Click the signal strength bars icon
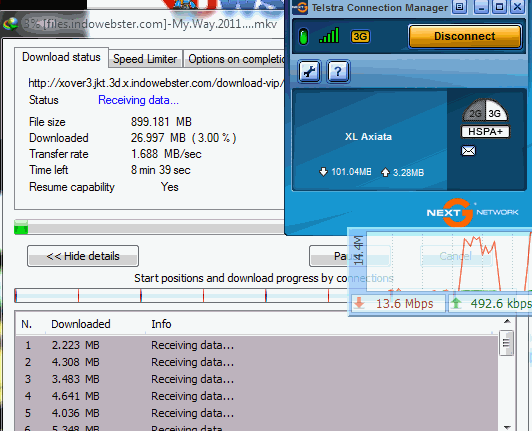Screen dimensions: 532x431 point(329,35)
